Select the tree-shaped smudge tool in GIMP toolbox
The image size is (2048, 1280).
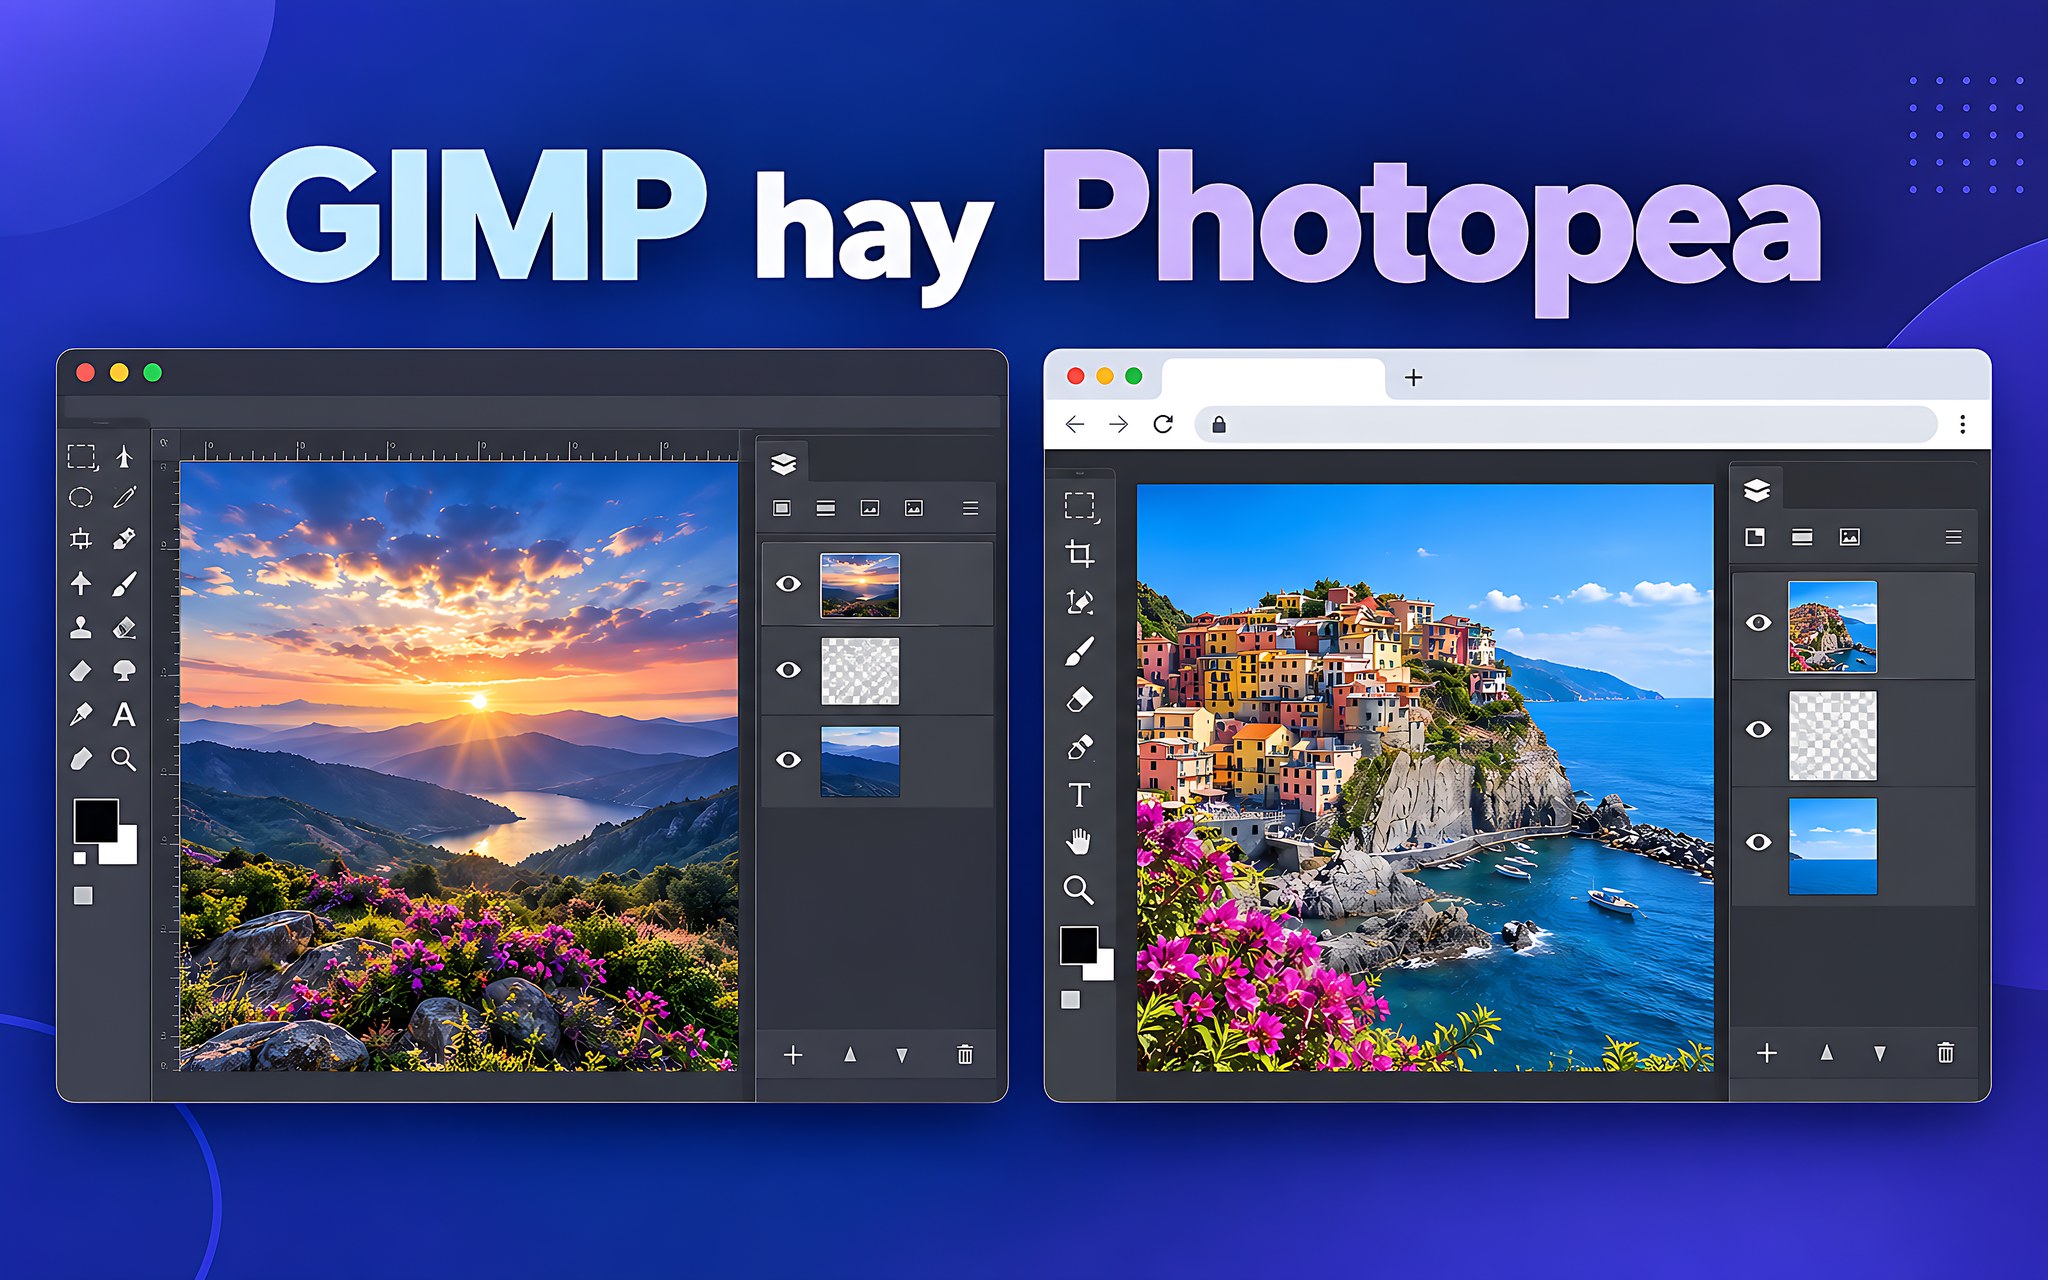(x=124, y=670)
